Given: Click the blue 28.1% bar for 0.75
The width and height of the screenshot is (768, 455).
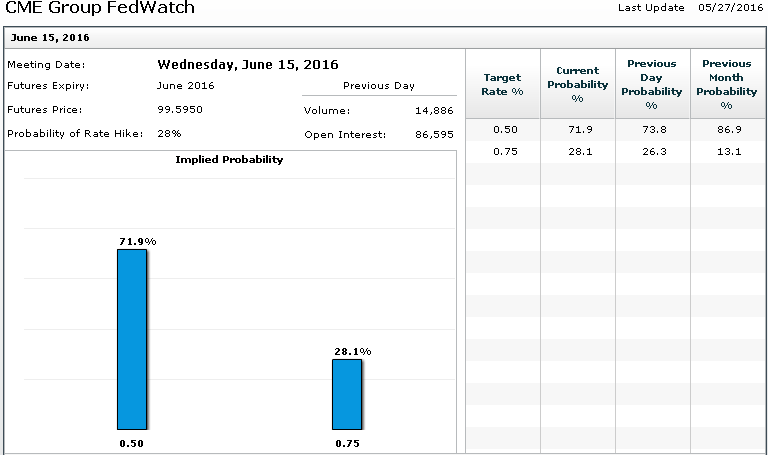Looking at the screenshot, I should [x=347, y=394].
